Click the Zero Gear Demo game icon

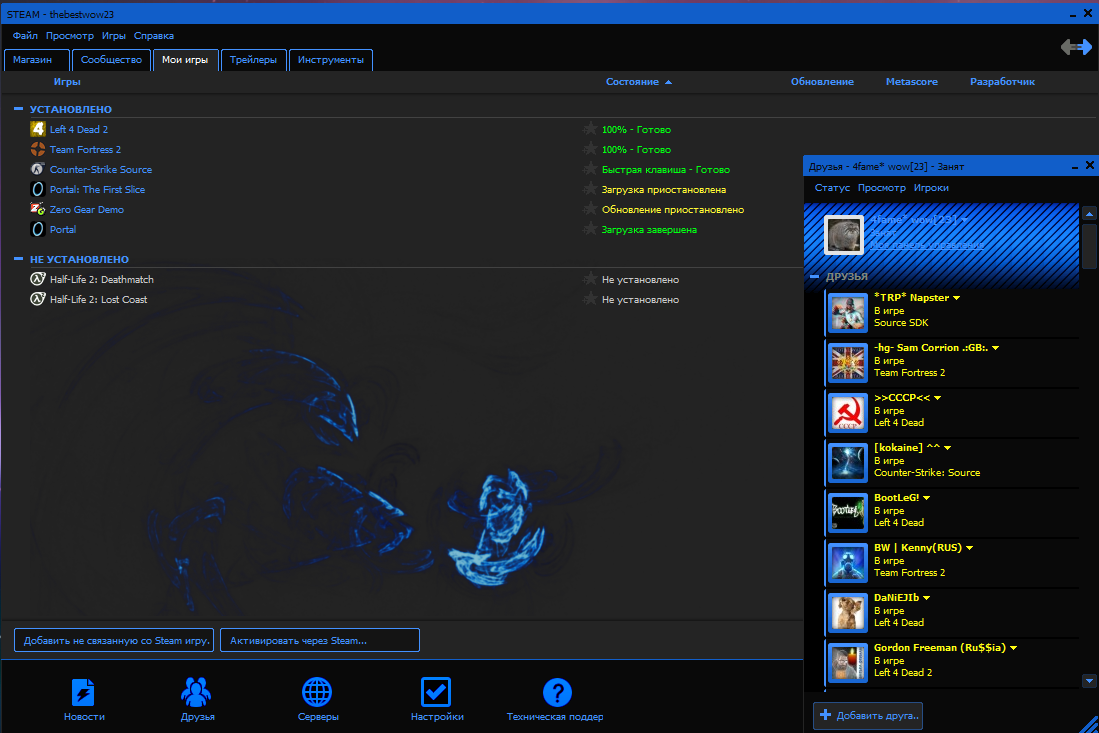38,209
